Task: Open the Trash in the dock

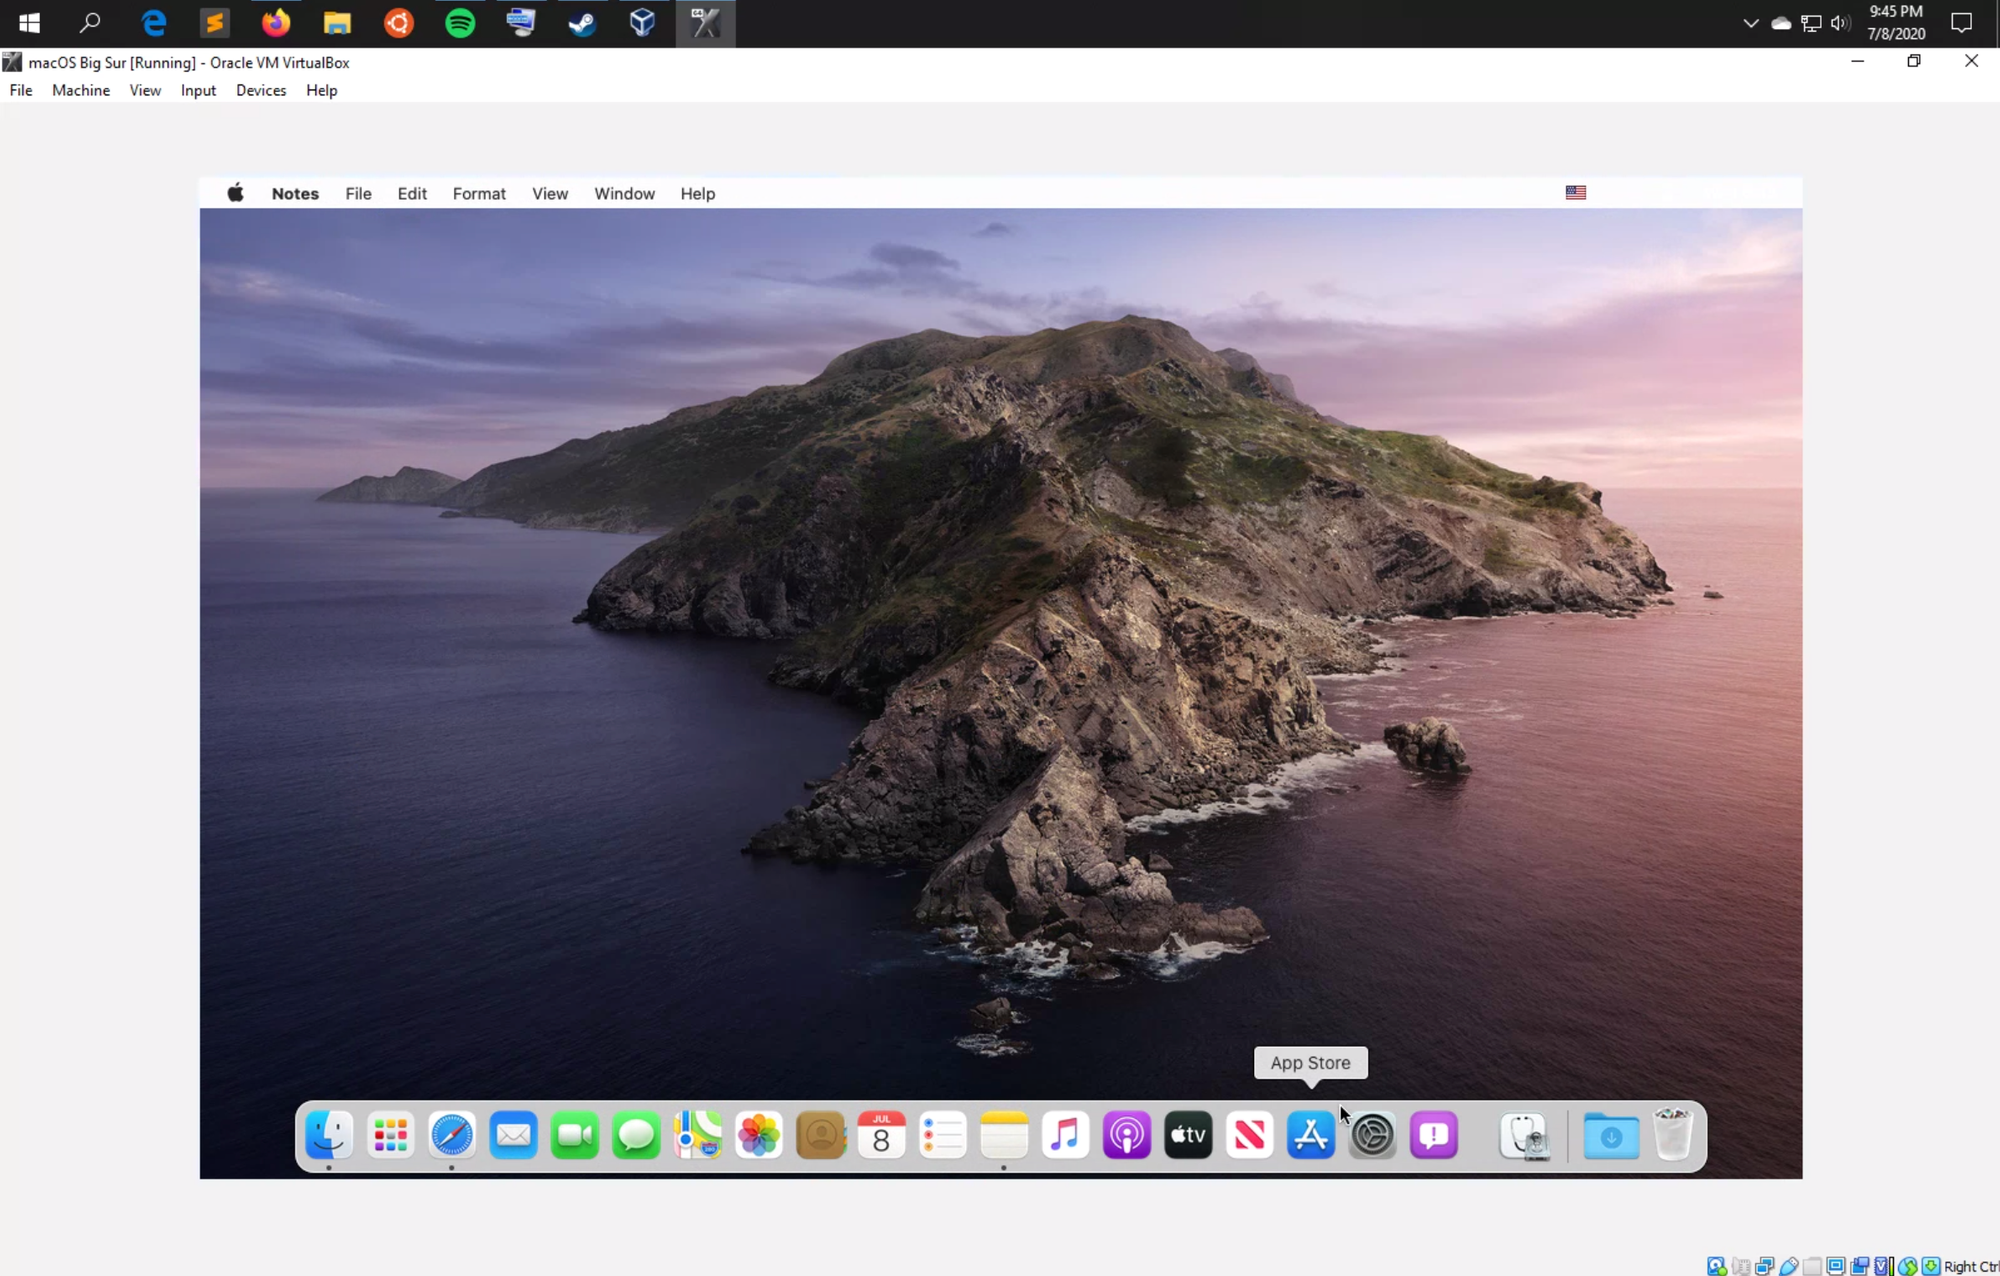Action: (x=1673, y=1134)
